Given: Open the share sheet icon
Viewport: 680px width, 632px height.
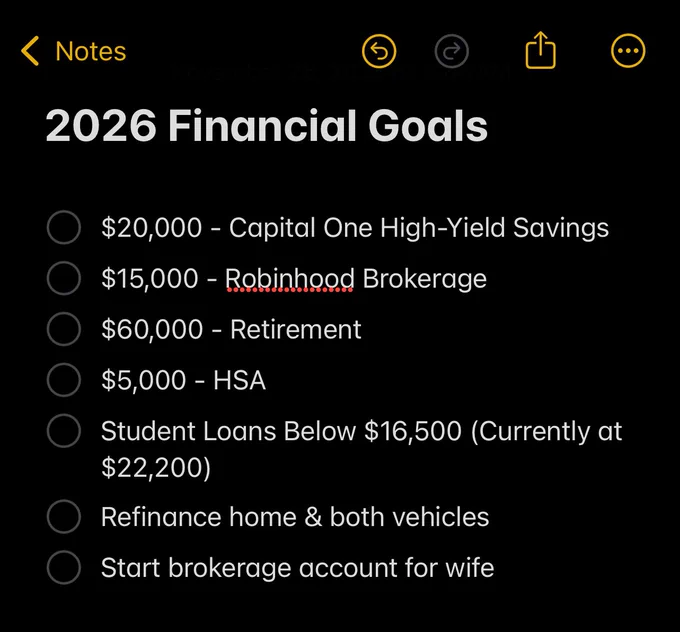Looking at the screenshot, I should [x=540, y=50].
